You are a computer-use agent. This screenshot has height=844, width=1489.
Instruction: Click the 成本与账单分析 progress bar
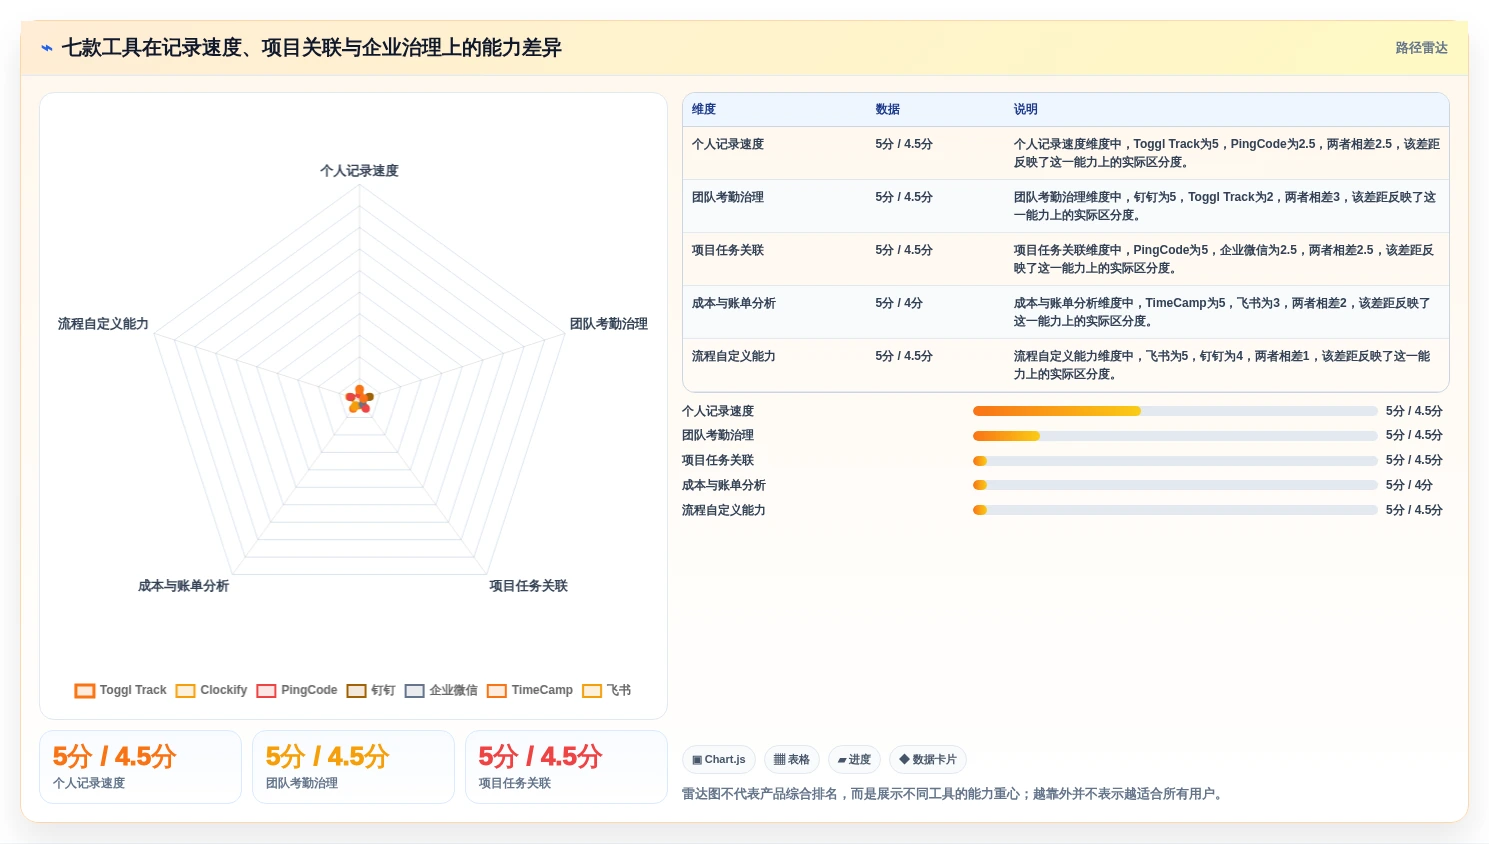coord(1175,485)
